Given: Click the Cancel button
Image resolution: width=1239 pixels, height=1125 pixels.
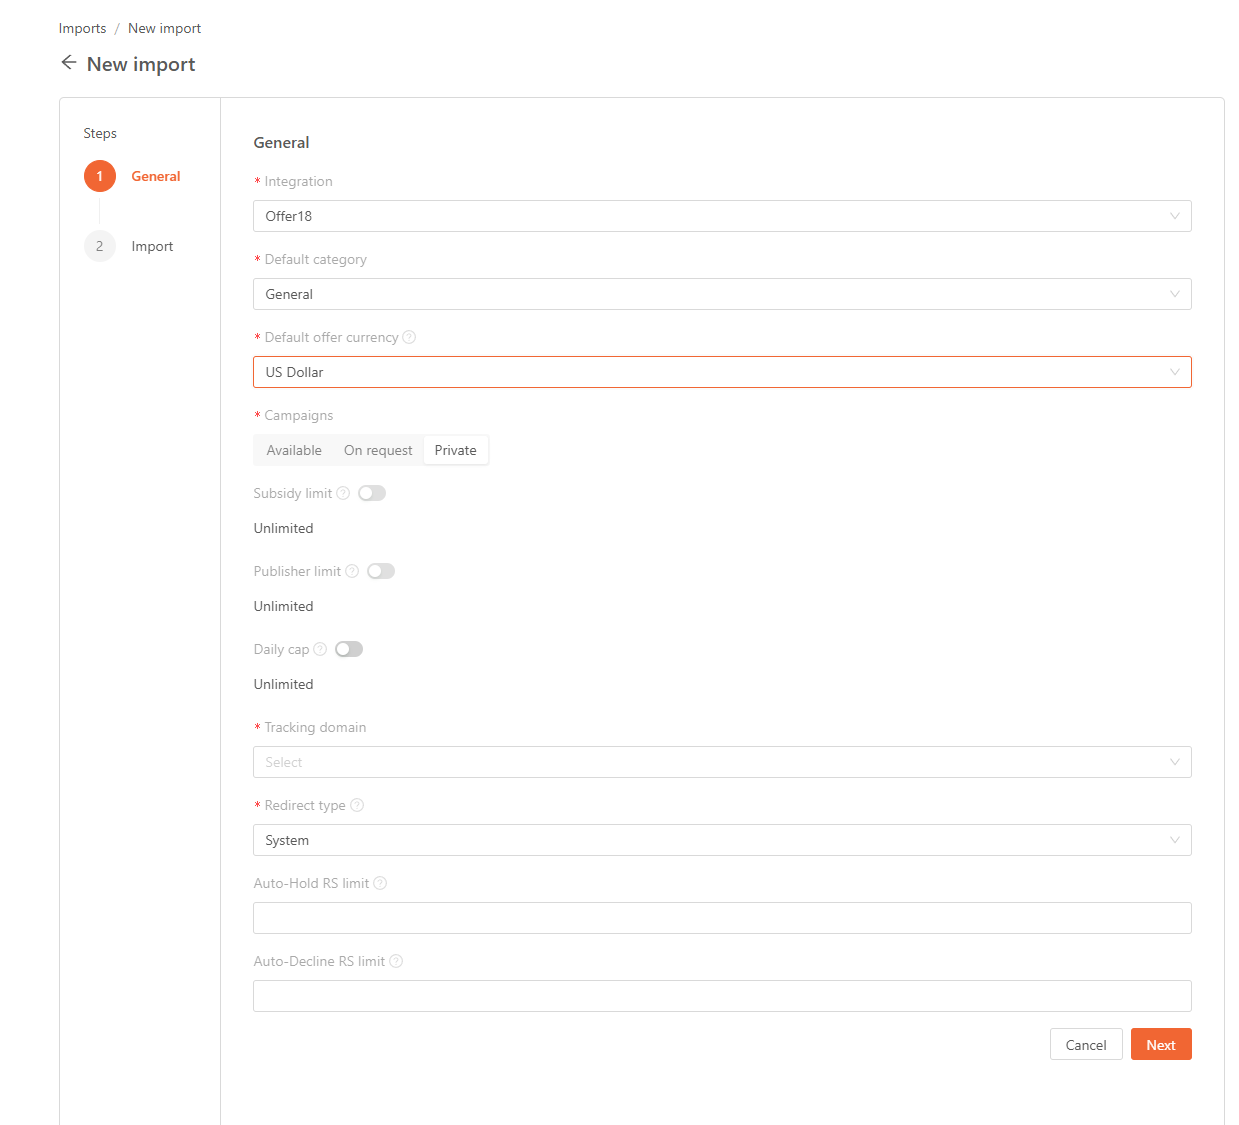Looking at the screenshot, I should coord(1085,1045).
